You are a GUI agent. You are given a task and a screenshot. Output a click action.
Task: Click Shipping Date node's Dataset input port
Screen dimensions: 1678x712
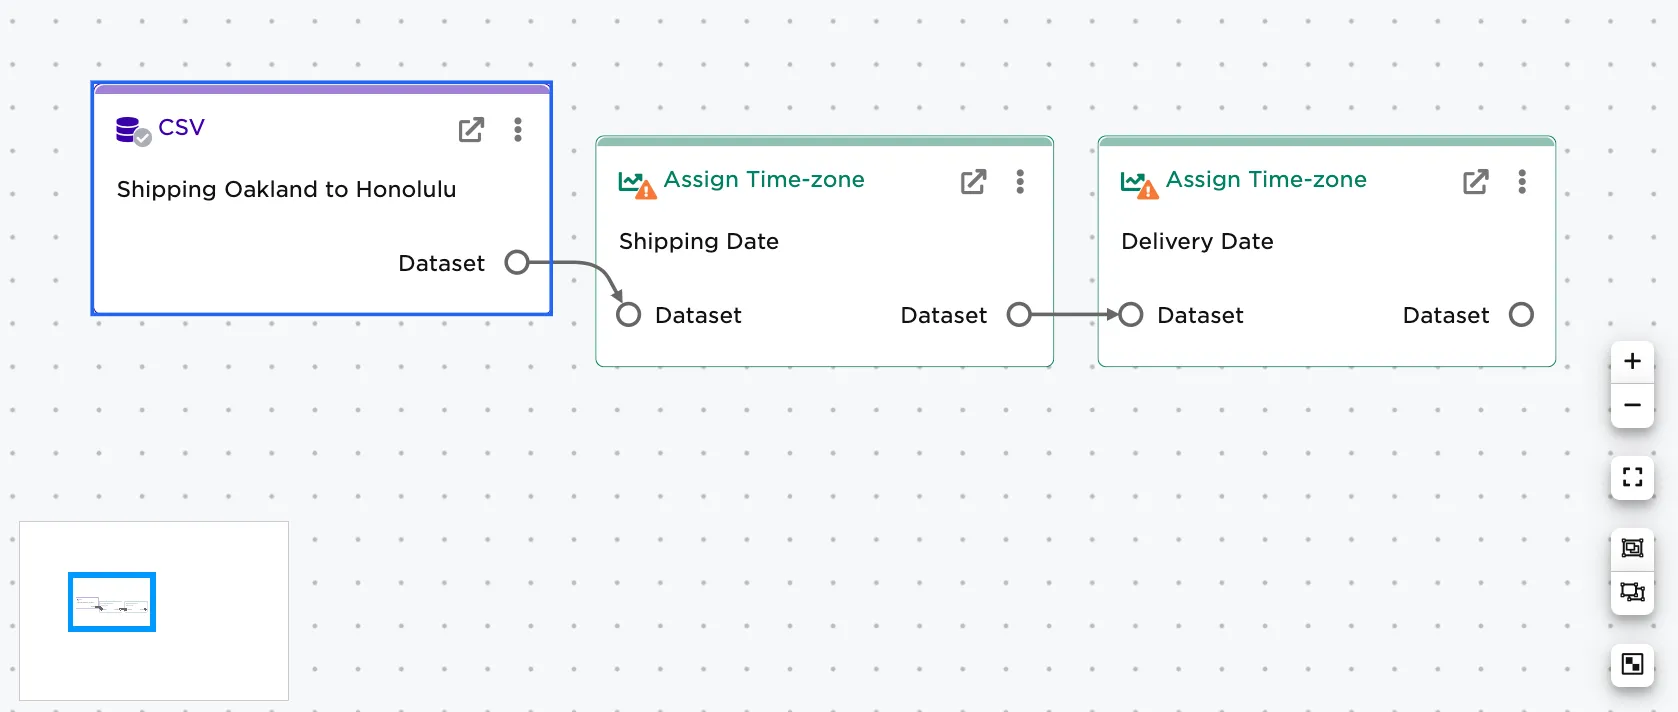(629, 315)
